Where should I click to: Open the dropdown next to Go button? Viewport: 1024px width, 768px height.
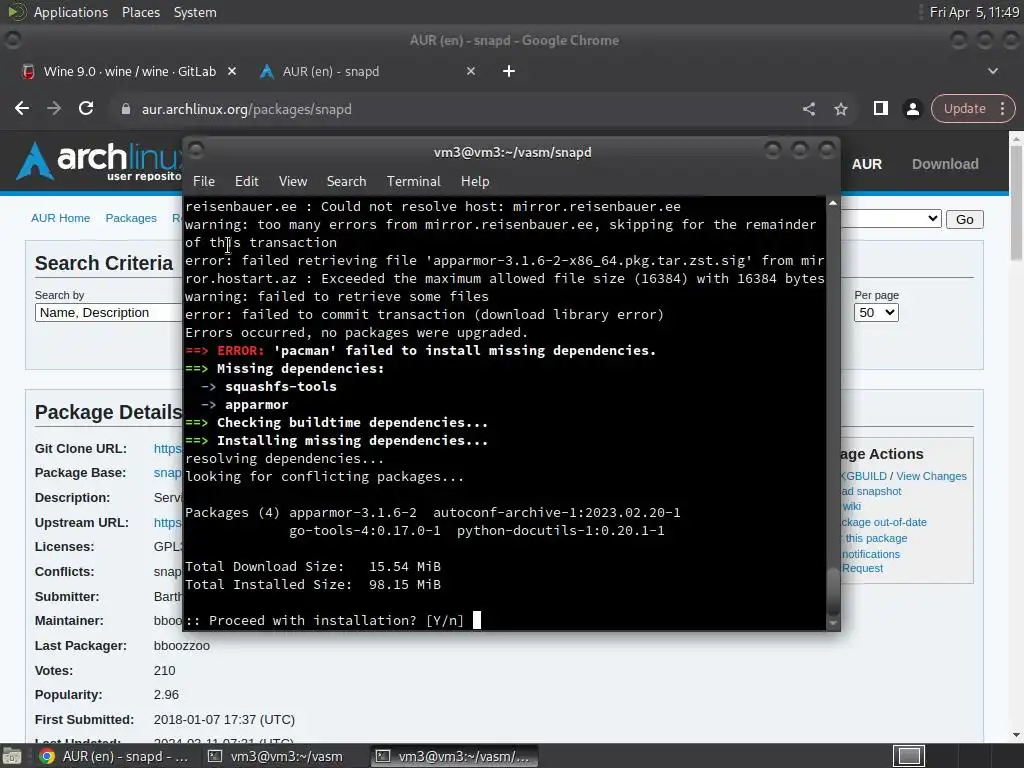(x=891, y=219)
